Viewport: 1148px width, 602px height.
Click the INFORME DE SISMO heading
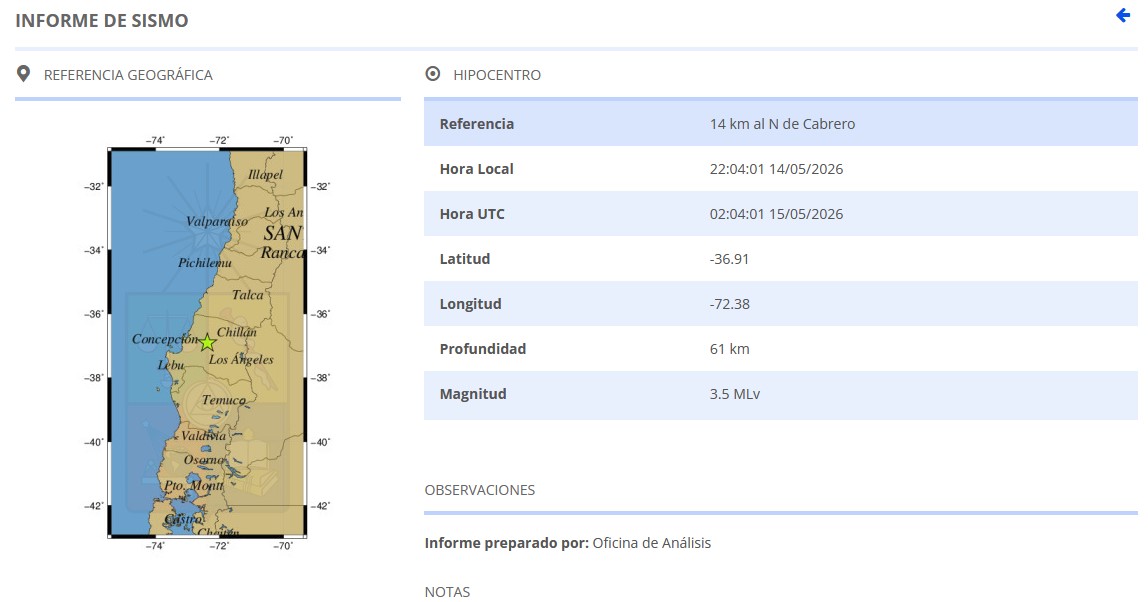click(x=102, y=21)
